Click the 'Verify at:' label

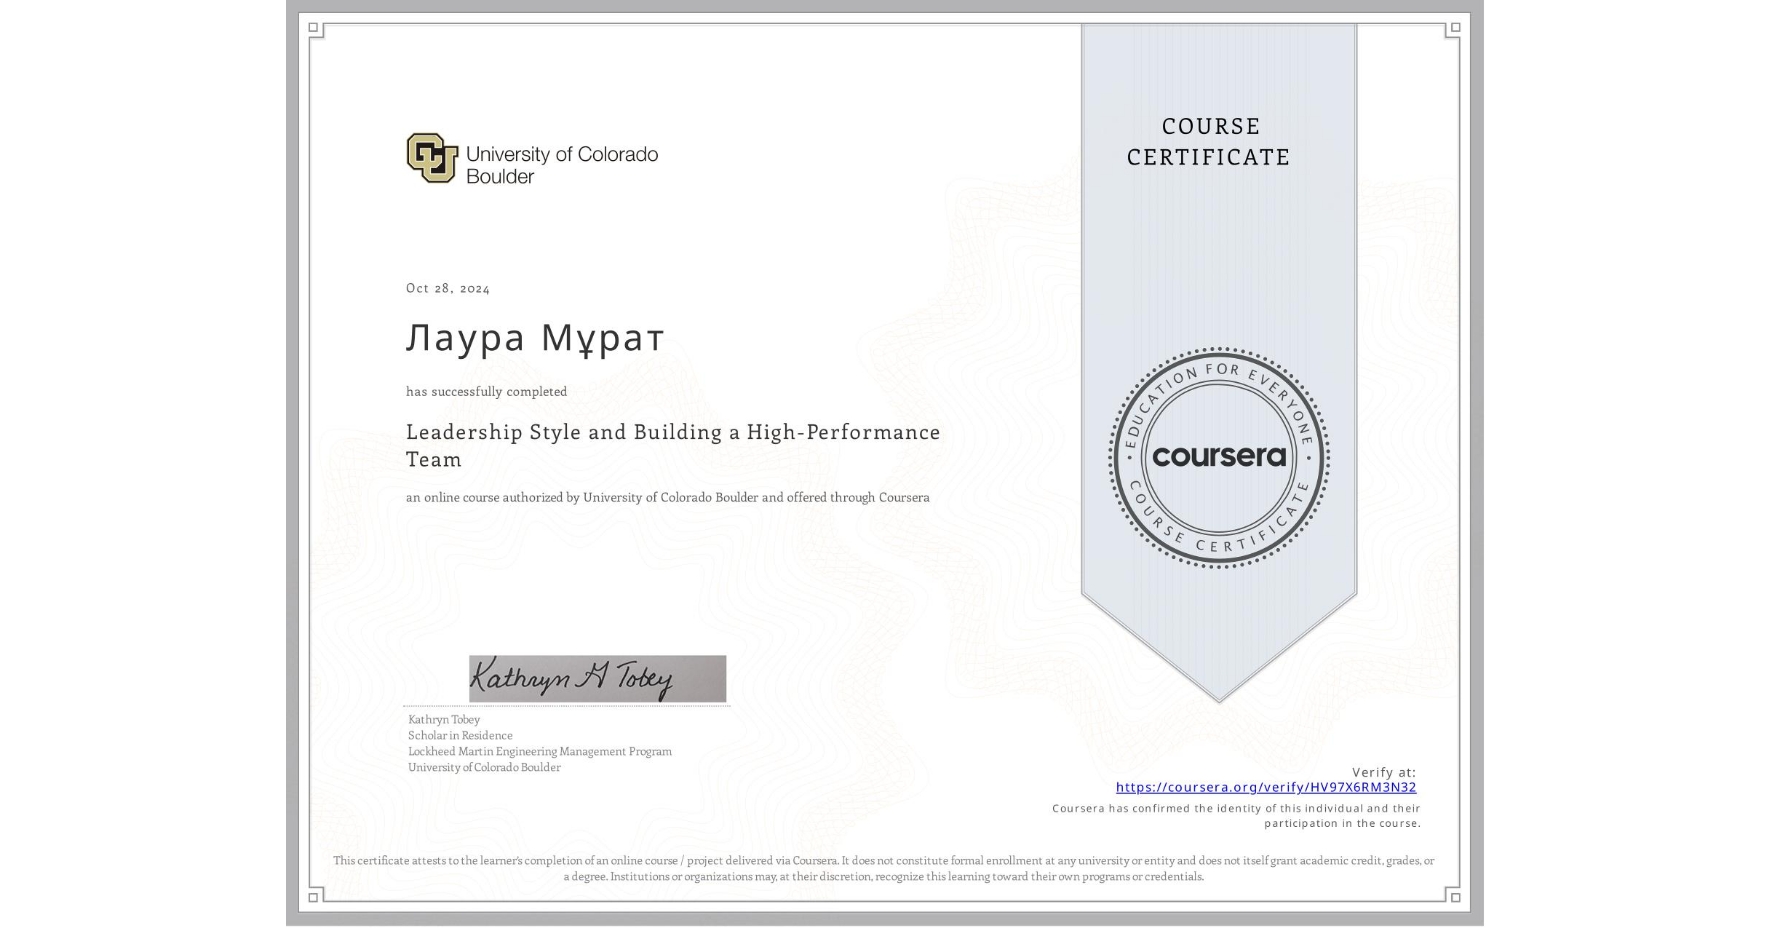click(1384, 772)
